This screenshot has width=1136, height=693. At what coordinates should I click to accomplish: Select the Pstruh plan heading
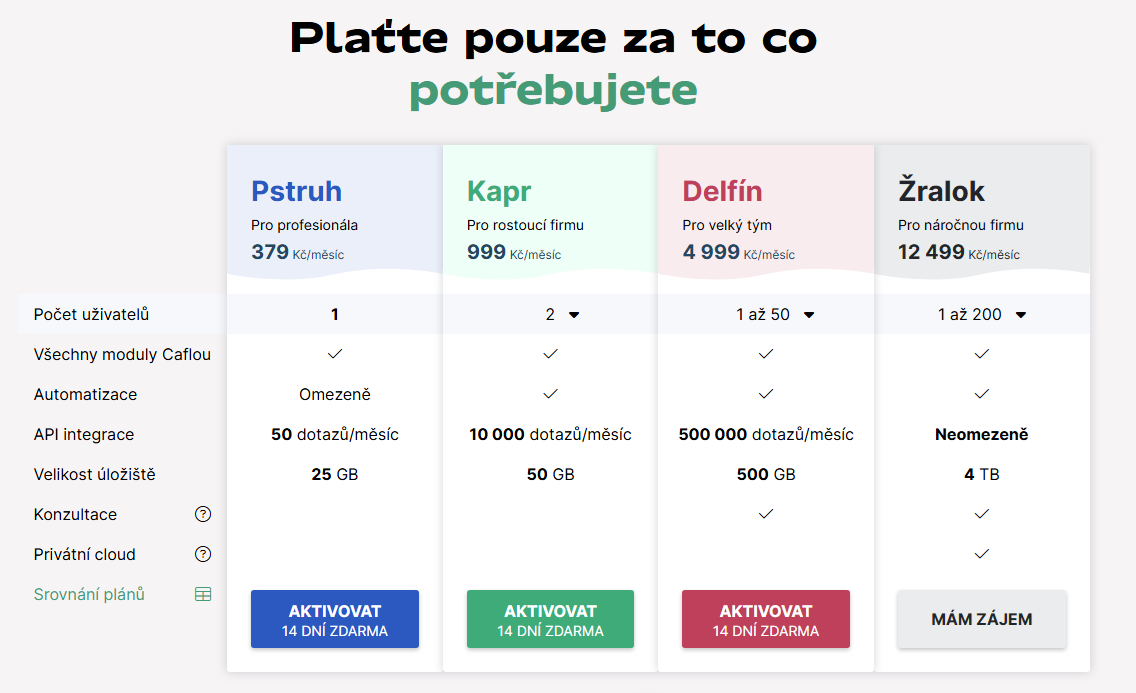point(296,191)
